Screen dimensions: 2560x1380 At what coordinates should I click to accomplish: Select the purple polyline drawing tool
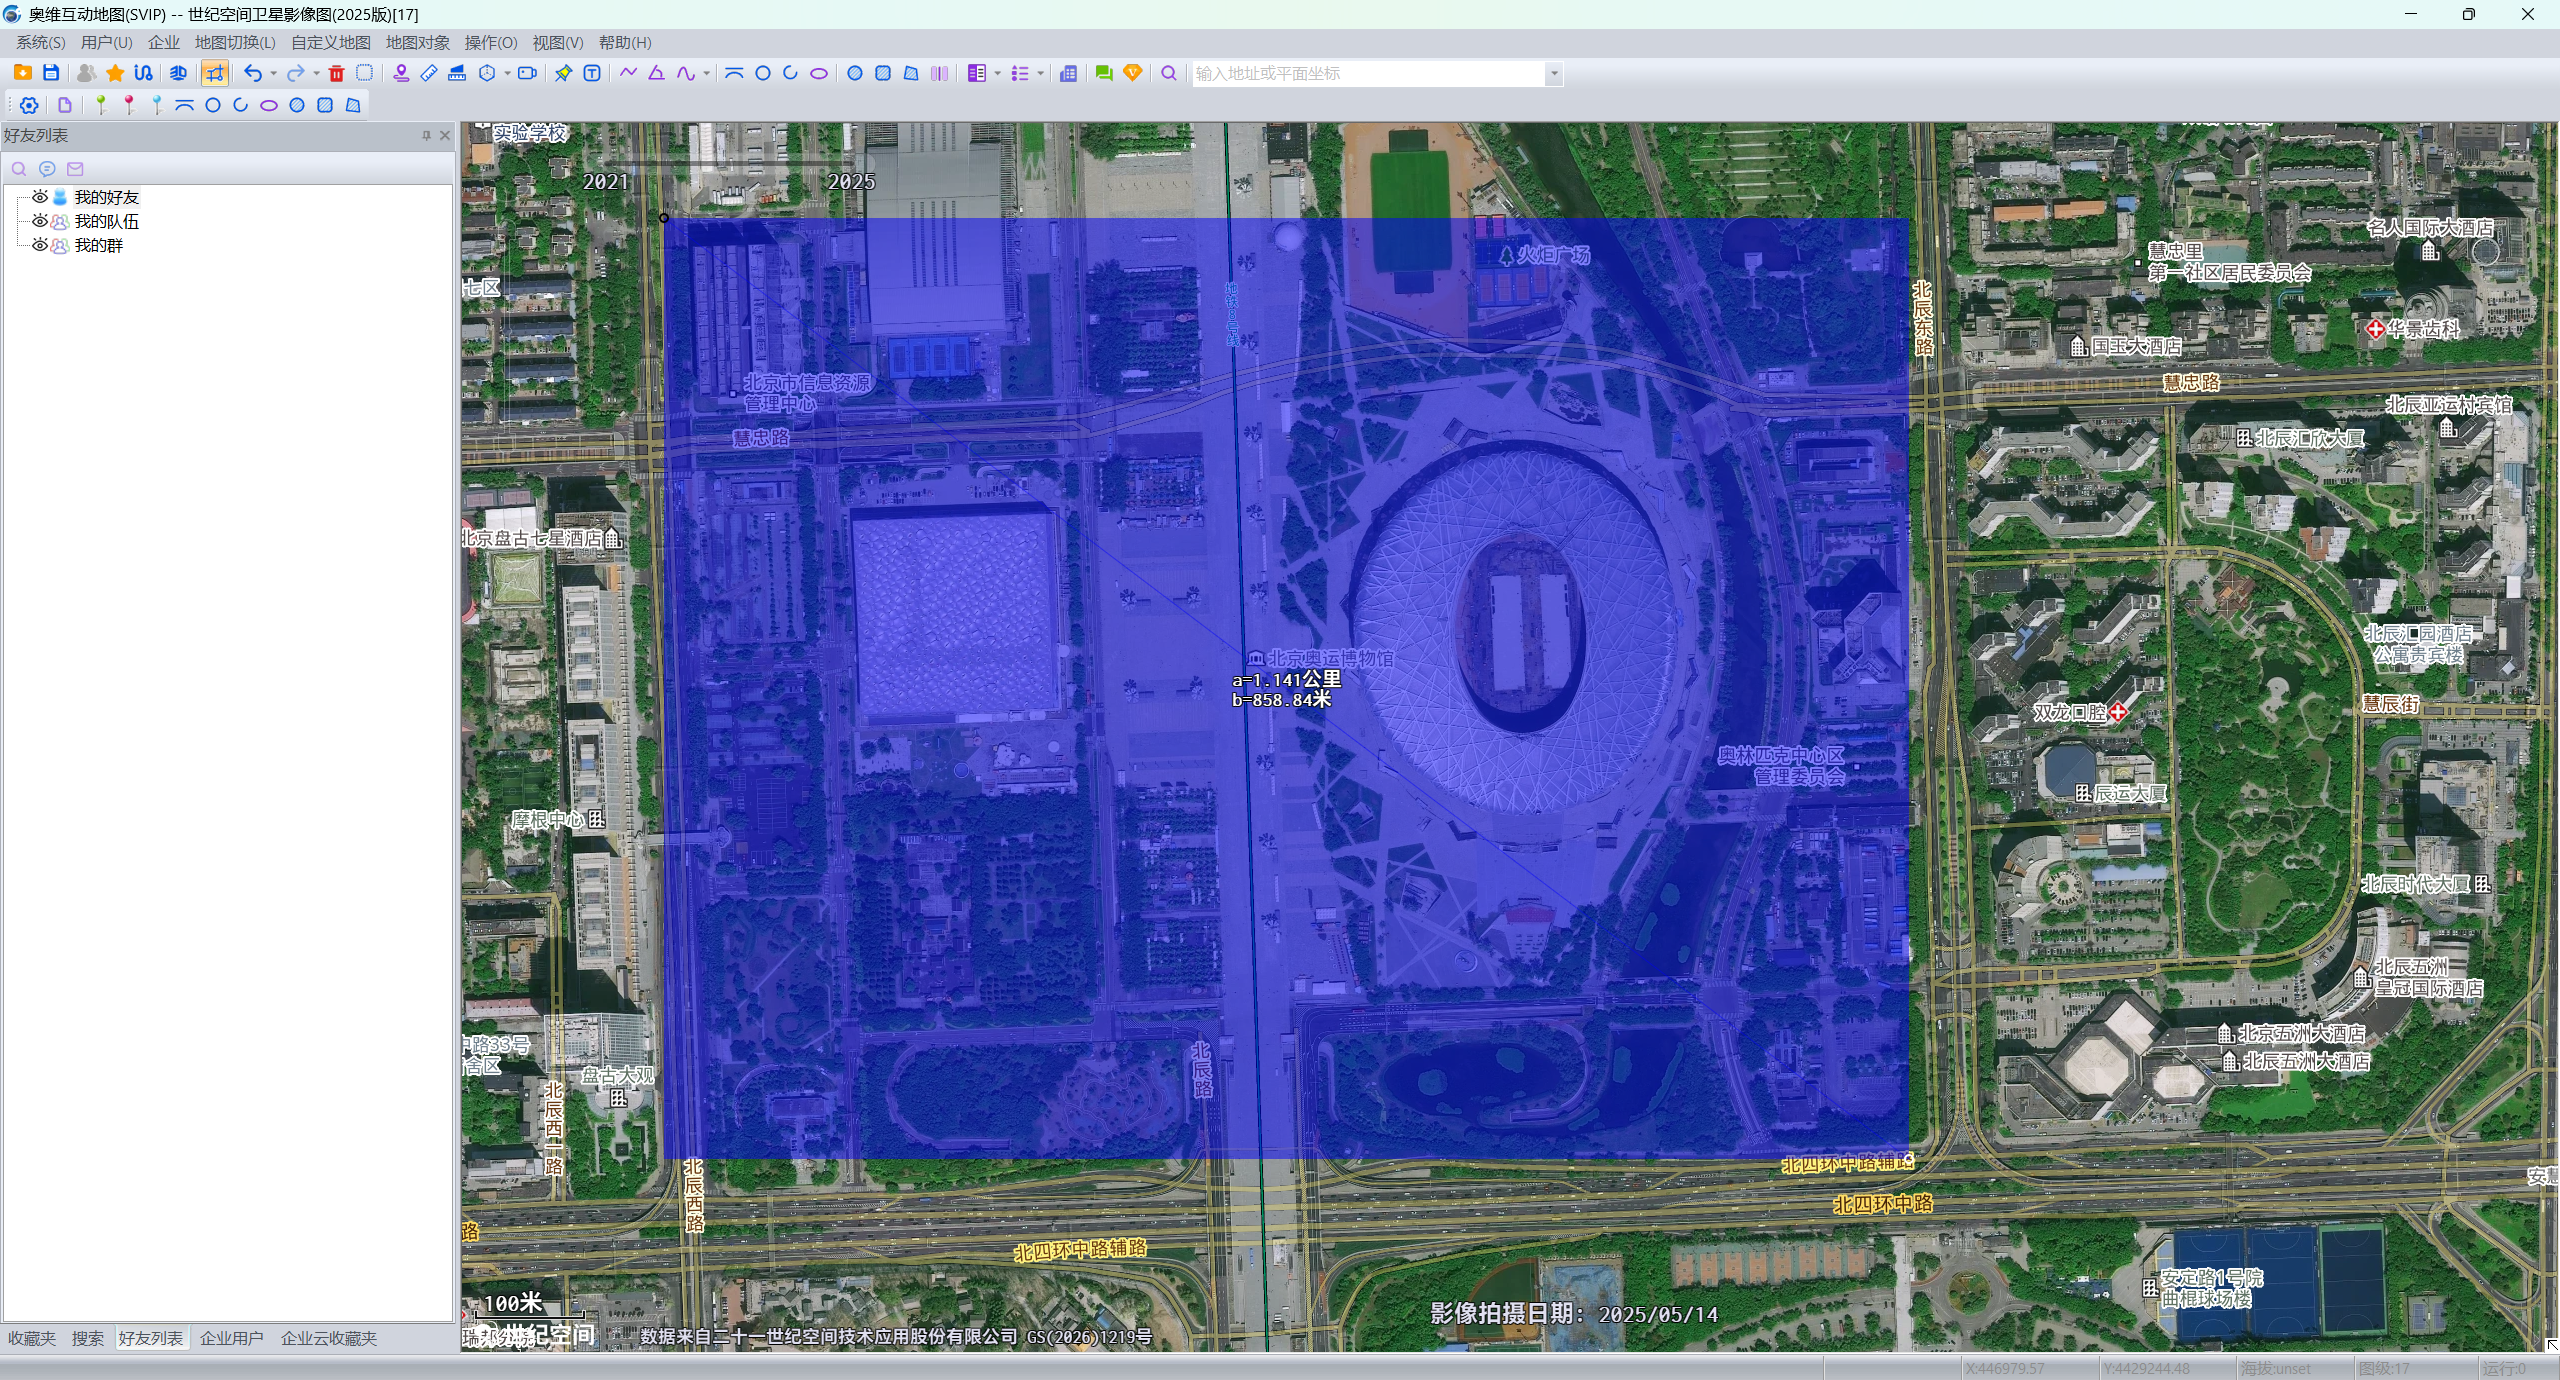pos(628,73)
